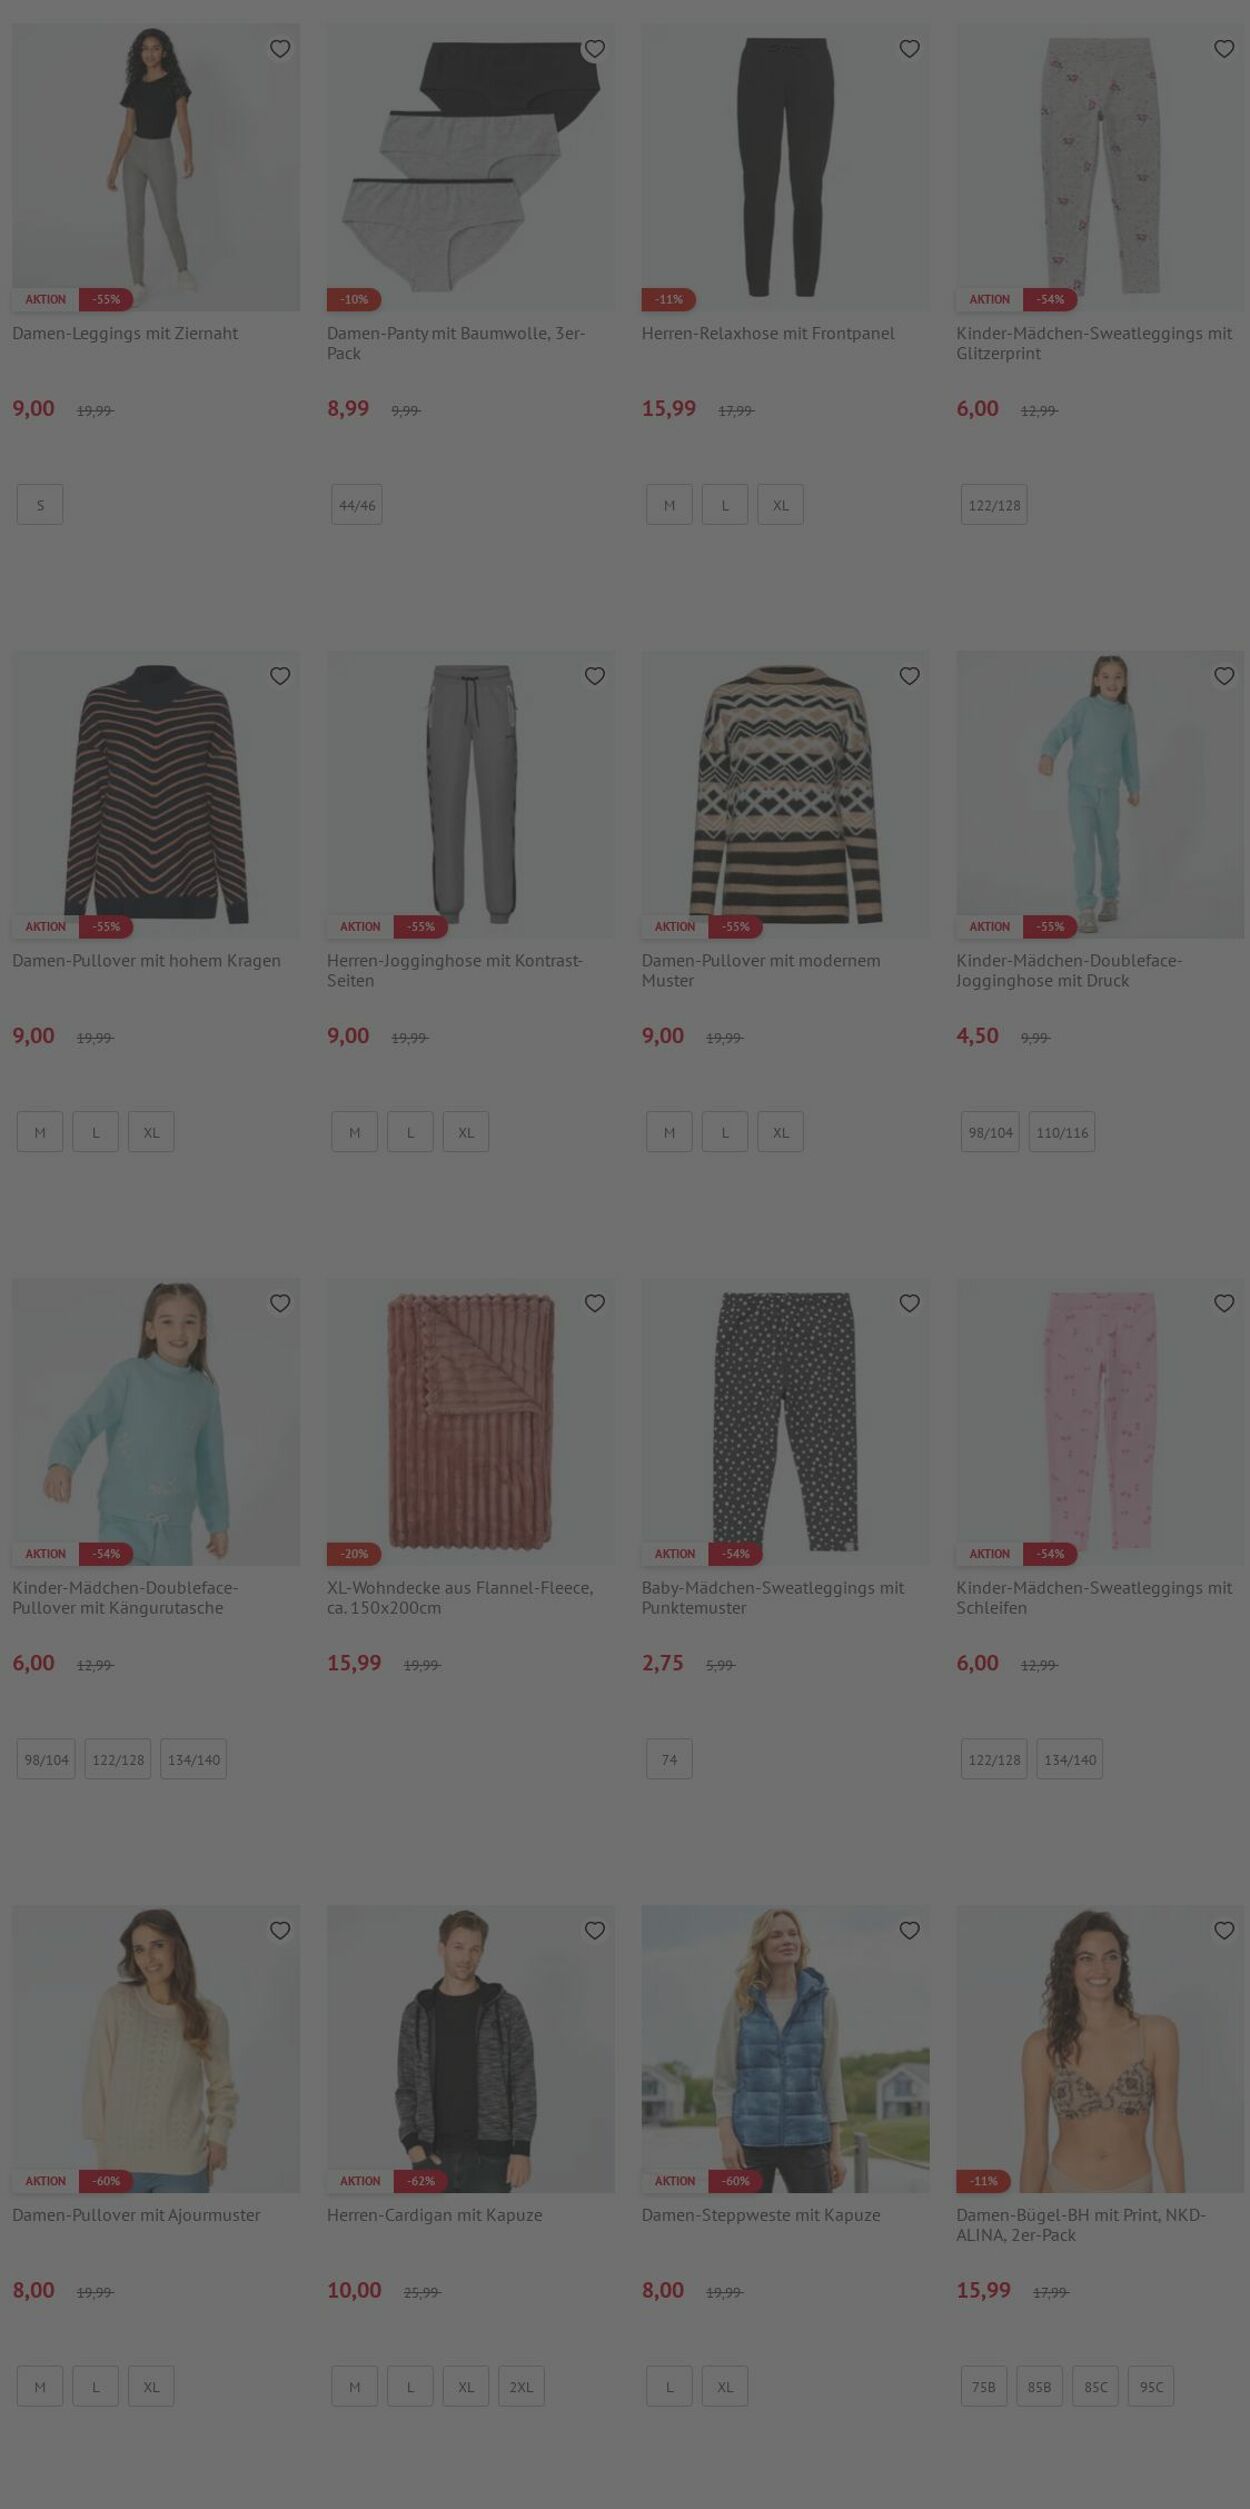
Task: Save Kinder-Mädchen-Sweatleggings mit Glitzerprint to favorites
Action: pos(1224,49)
